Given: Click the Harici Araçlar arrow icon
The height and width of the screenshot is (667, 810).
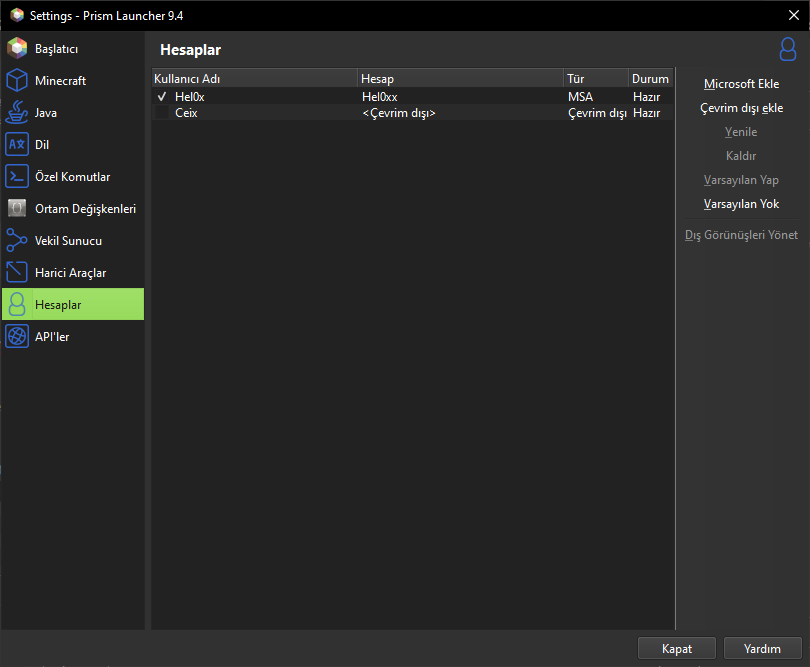Looking at the screenshot, I should (17, 273).
